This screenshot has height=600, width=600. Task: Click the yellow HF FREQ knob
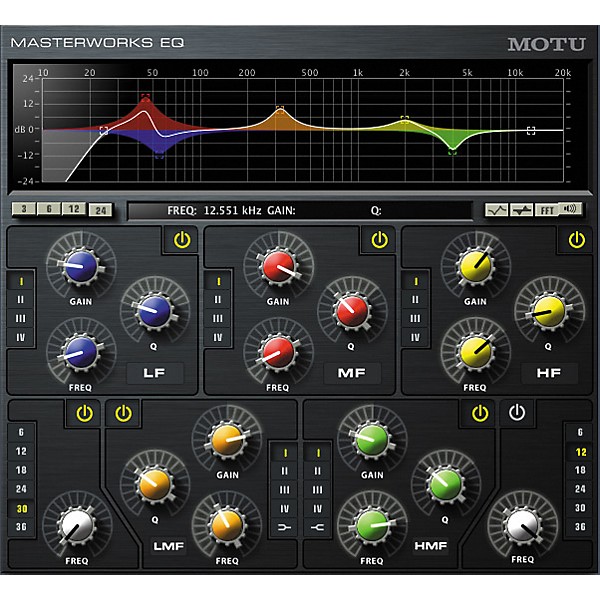tap(476, 352)
